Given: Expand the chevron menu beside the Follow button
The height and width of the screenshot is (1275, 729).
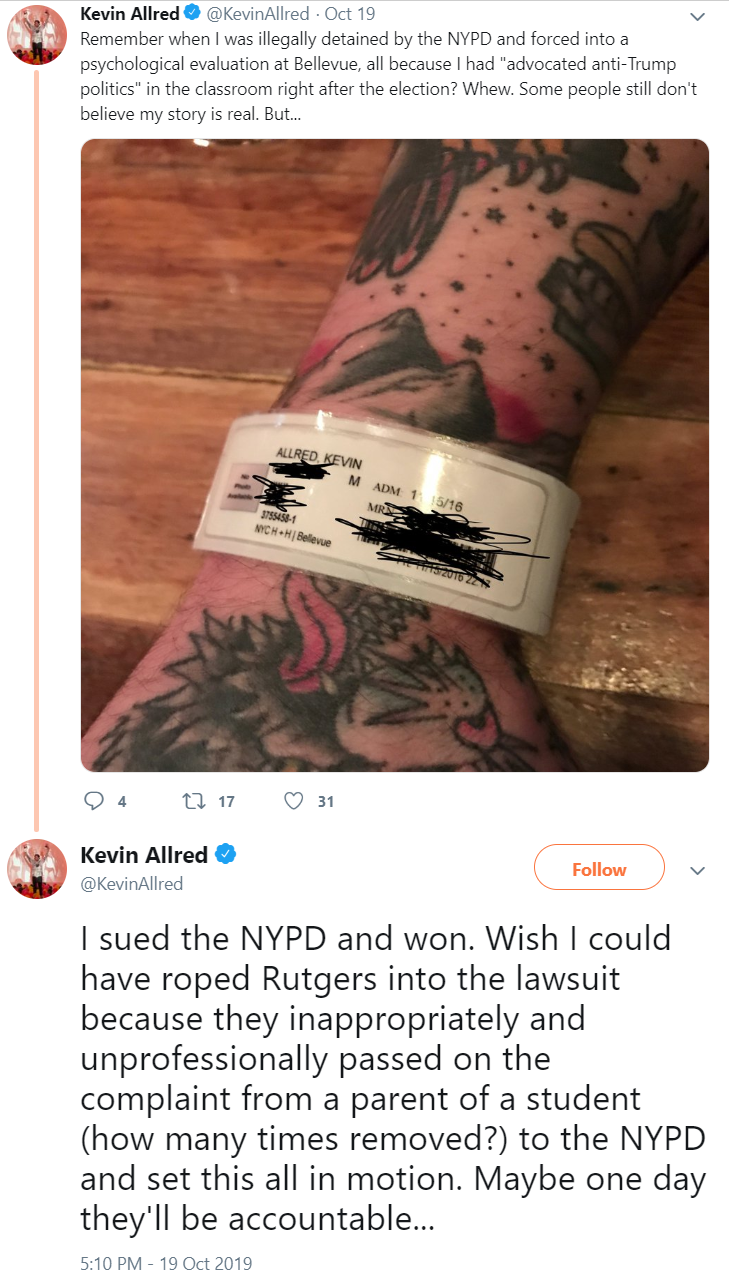Looking at the screenshot, I should click(x=698, y=871).
